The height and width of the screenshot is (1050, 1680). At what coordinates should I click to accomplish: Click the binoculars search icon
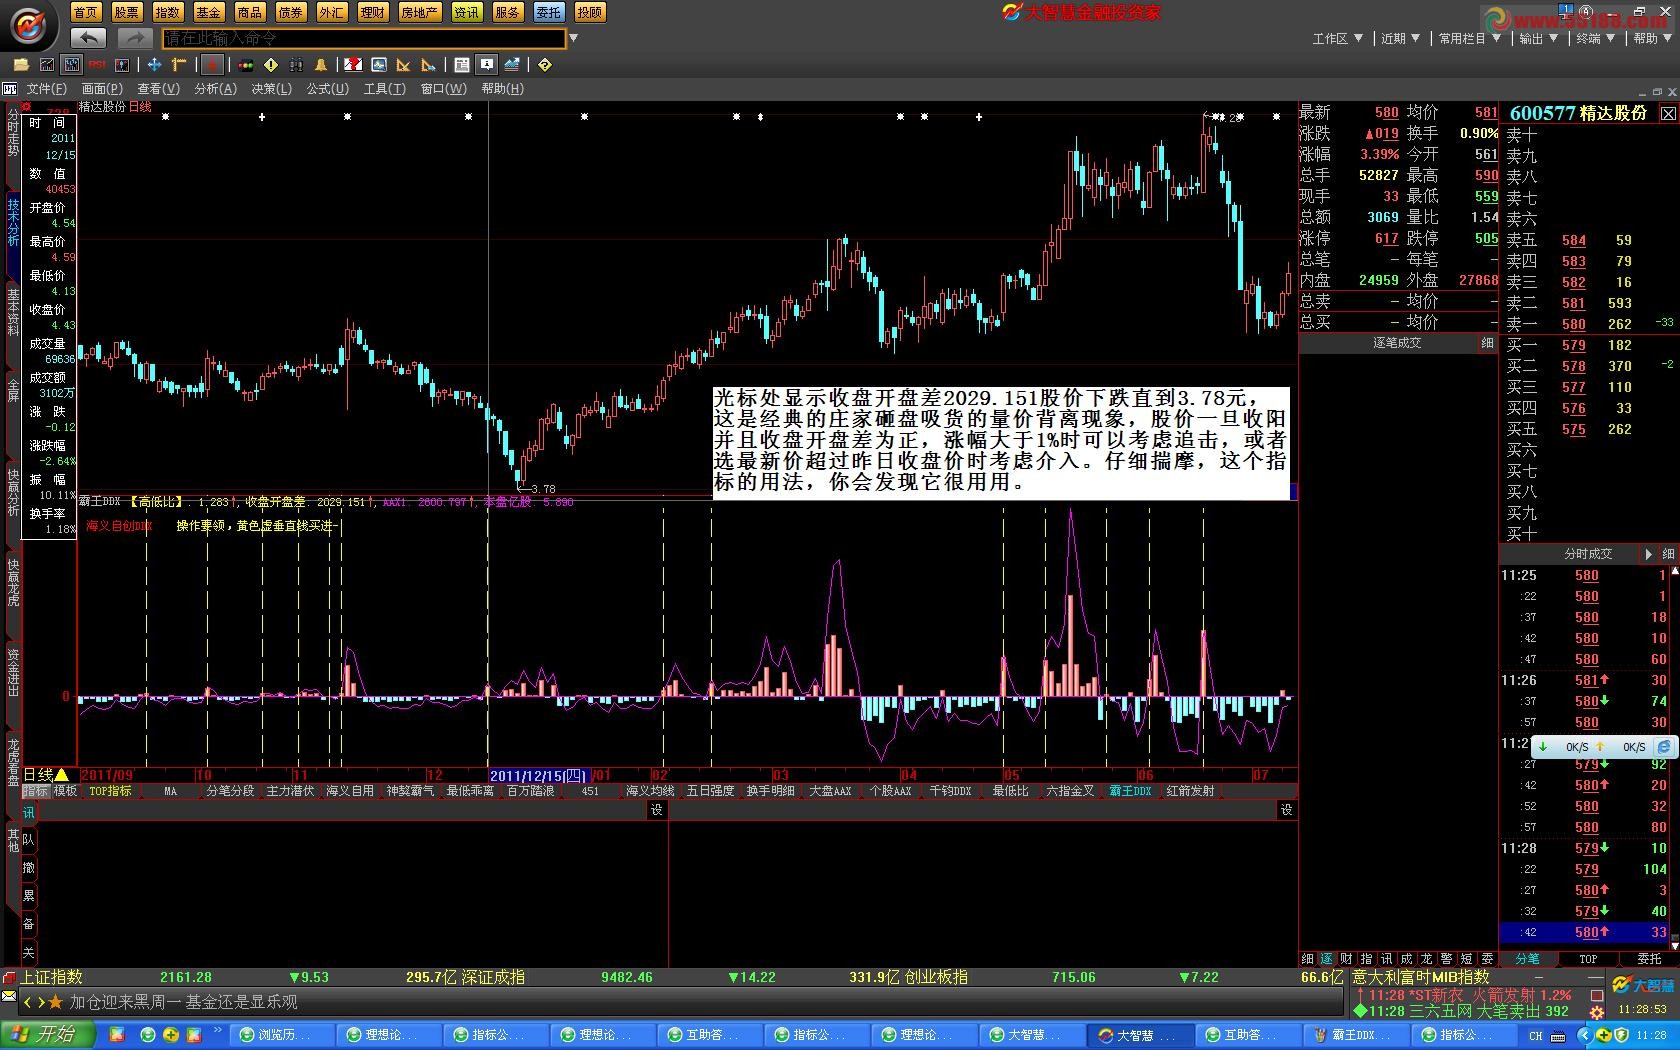296,65
